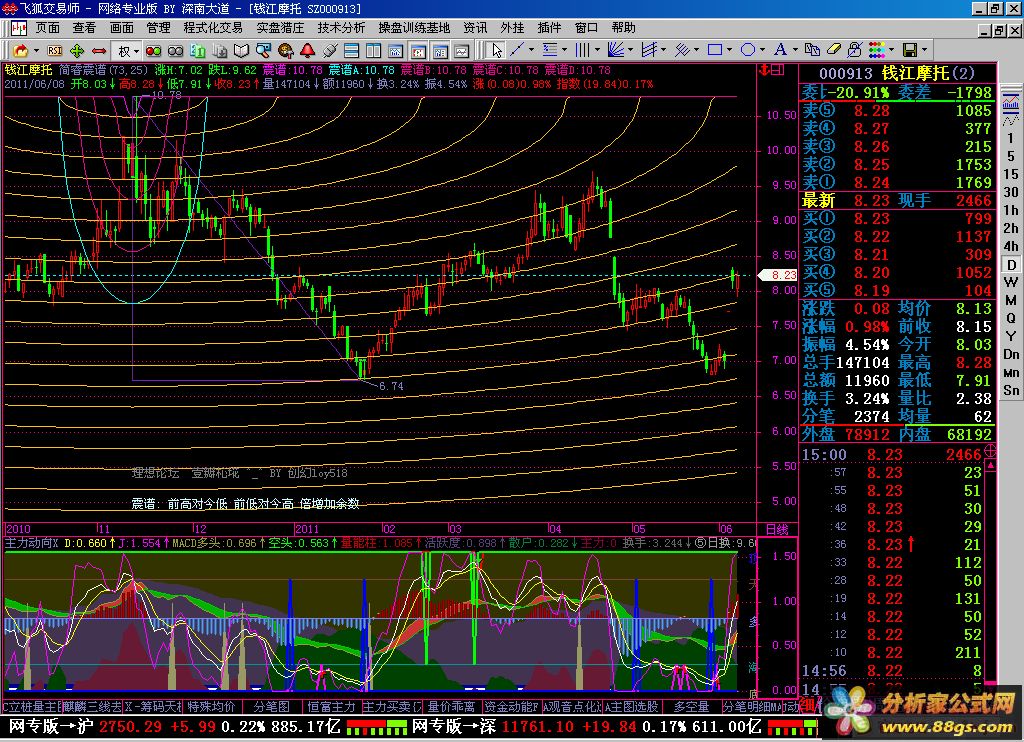Switch to the 量价乖离 indicator tab

coord(451,706)
